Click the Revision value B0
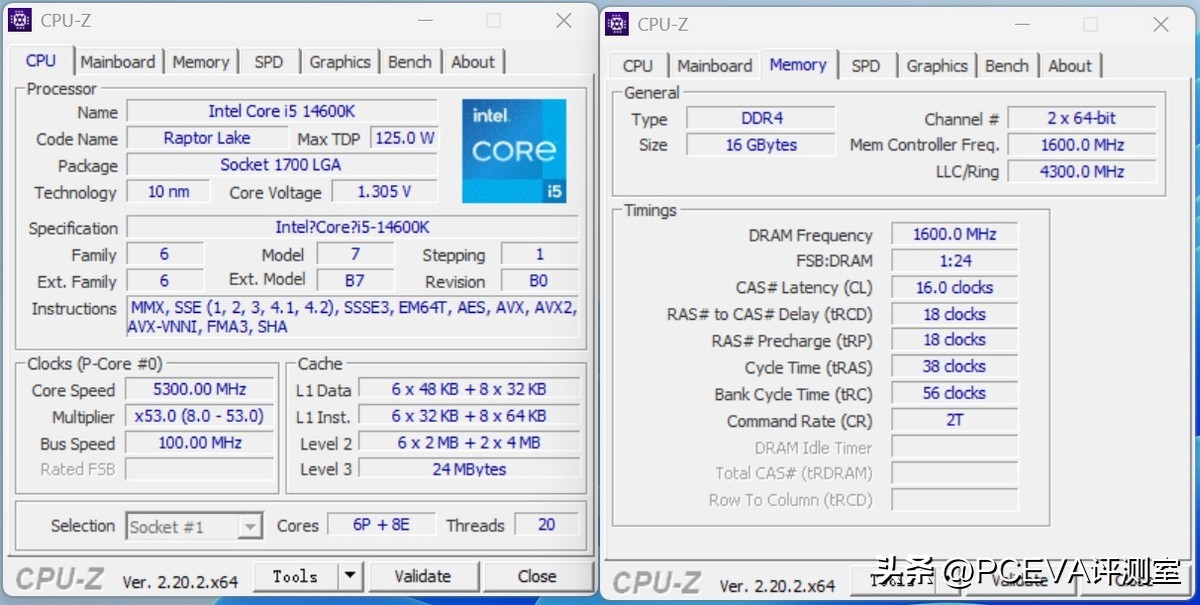 tap(540, 281)
